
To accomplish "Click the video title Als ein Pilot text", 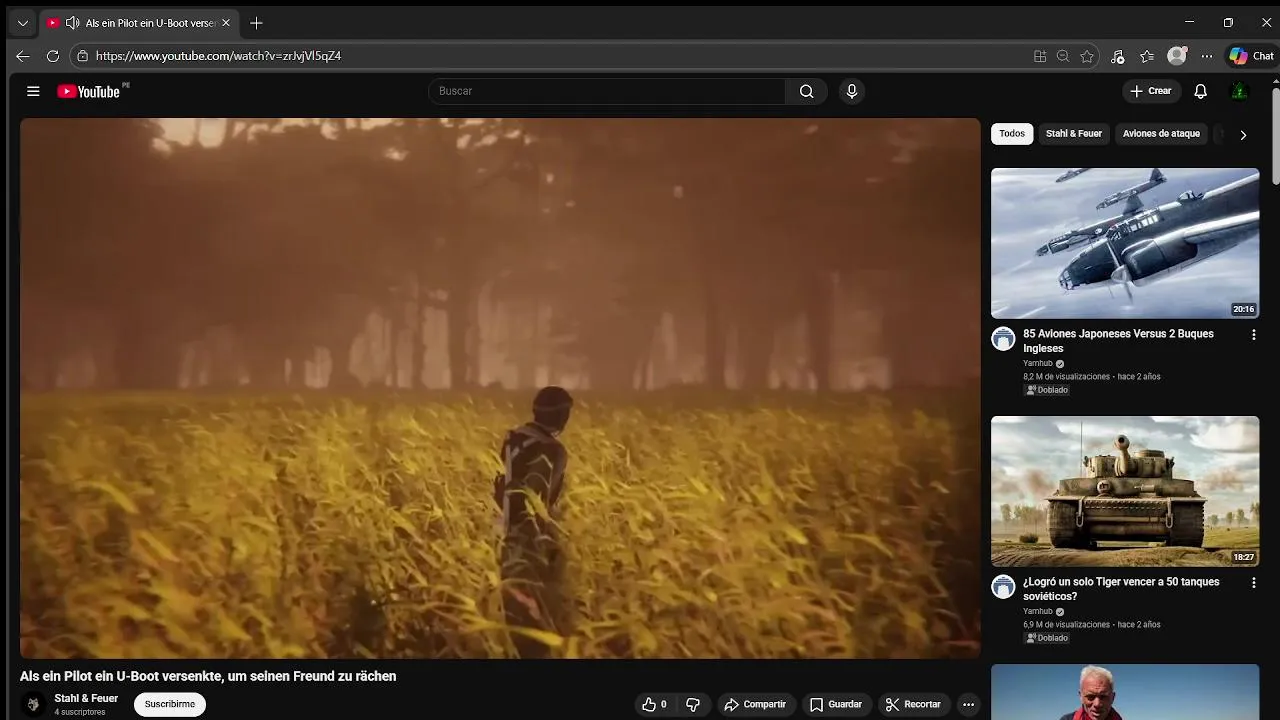I will click(208, 677).
